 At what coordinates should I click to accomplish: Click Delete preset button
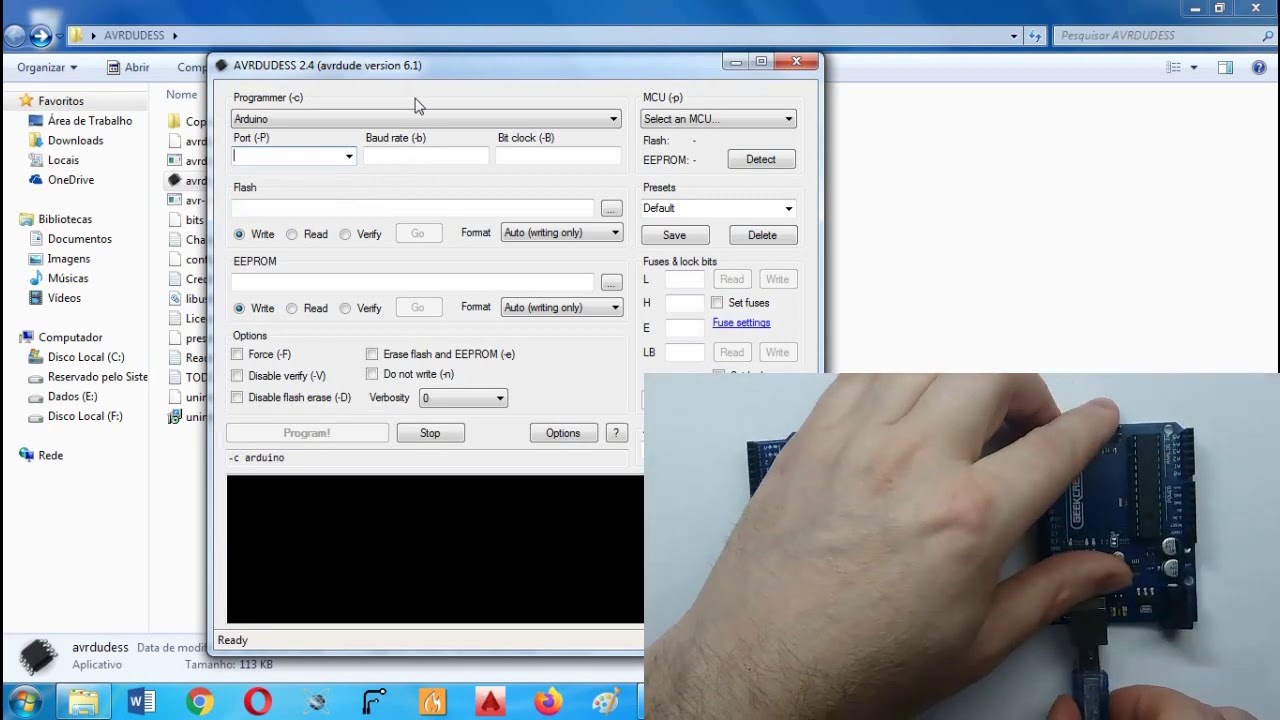(x=762, y=235)
